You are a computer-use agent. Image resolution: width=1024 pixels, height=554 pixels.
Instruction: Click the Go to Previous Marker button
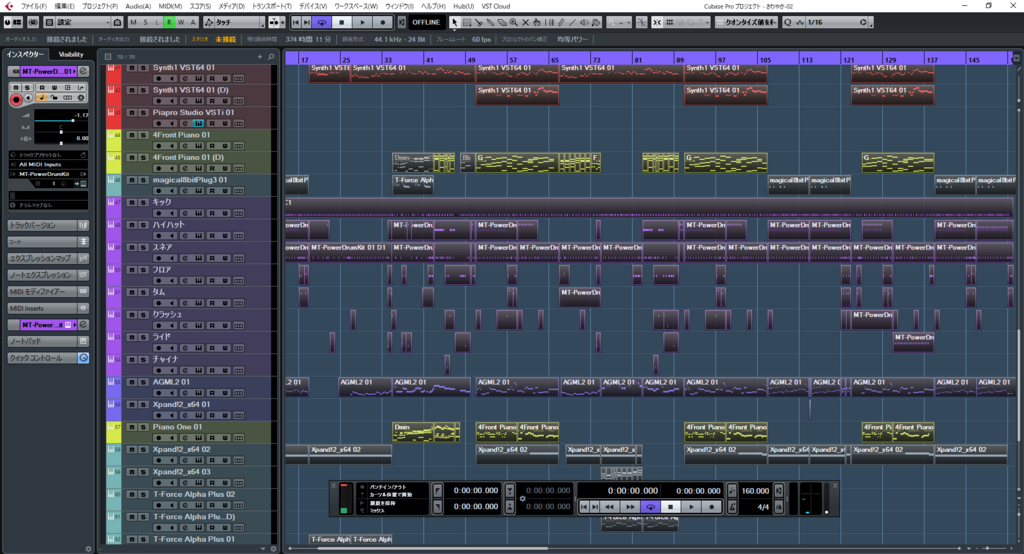[x=296, y=22]
